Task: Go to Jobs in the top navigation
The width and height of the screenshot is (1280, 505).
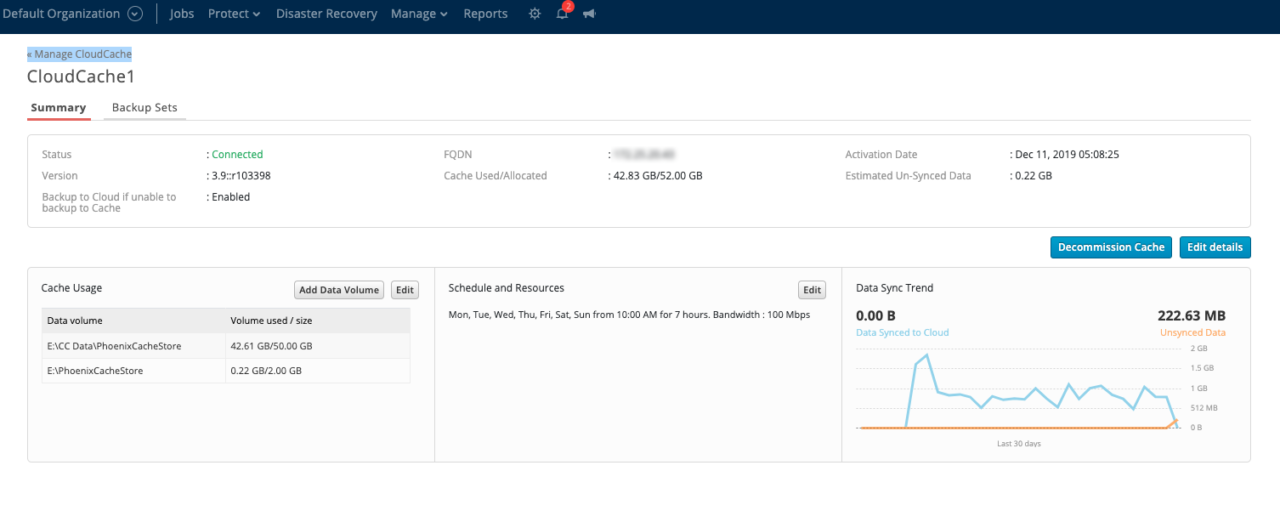Action: (182, 14)
